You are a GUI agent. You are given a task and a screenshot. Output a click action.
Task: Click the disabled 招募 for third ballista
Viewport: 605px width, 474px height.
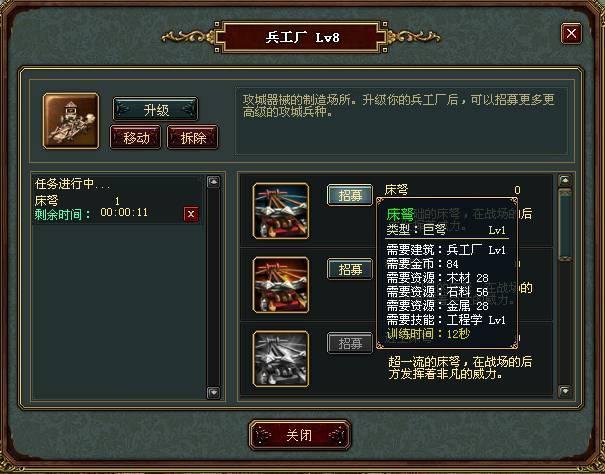click(350, 343)
